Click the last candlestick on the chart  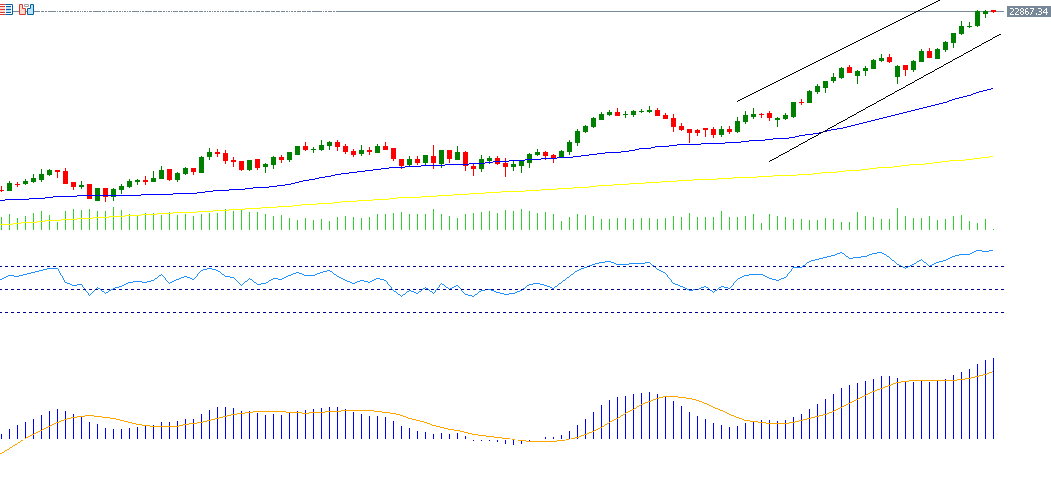993,11
